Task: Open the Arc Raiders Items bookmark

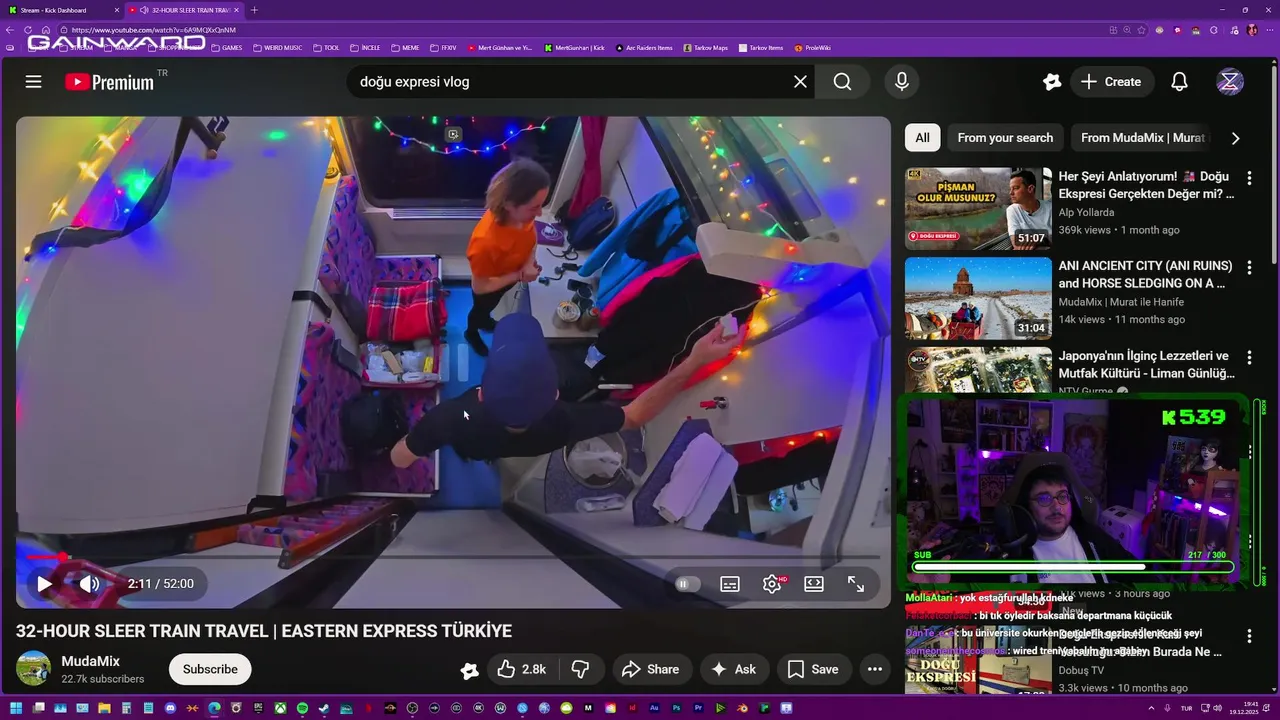Action: pos(644,47)
